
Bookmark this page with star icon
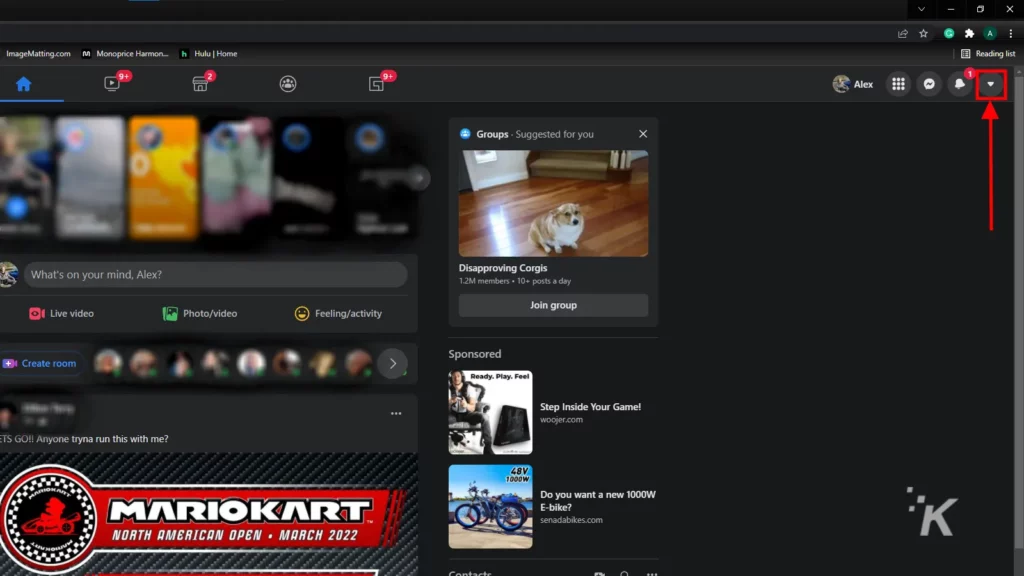(x=923, y=33)
